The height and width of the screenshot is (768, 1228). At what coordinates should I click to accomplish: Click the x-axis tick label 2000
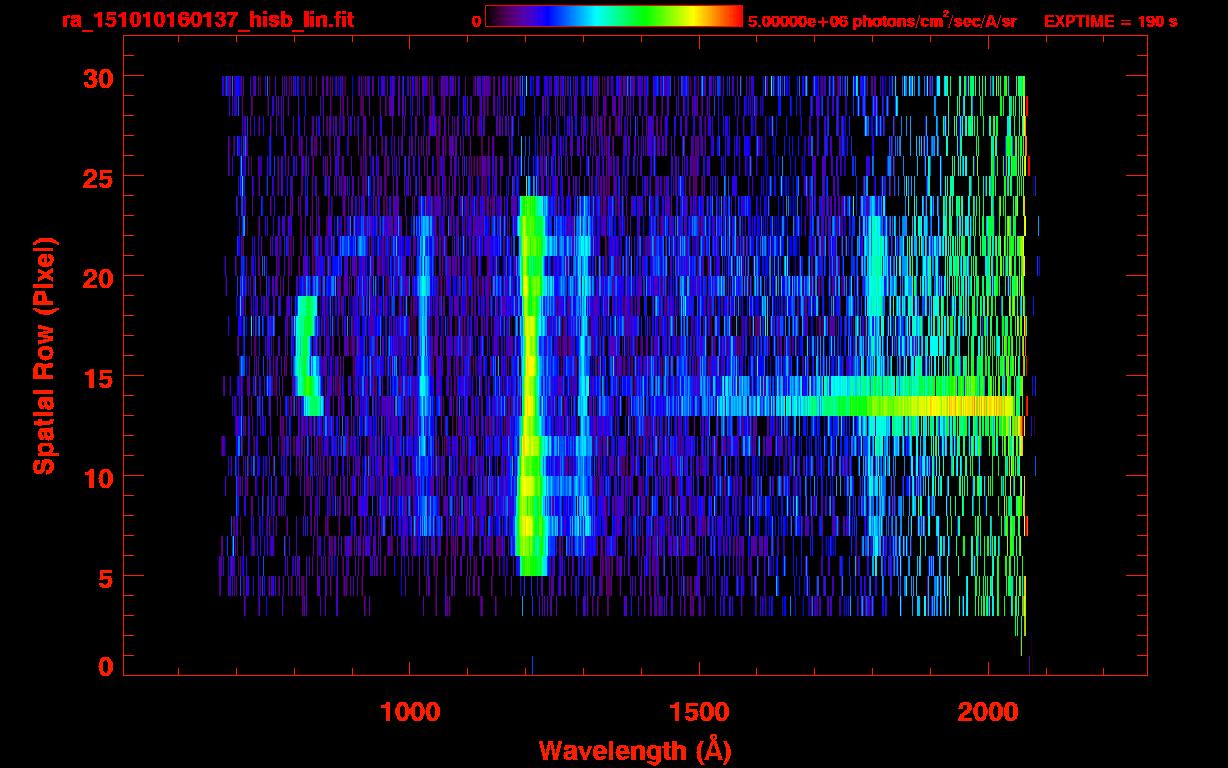[x=987, y=712]
